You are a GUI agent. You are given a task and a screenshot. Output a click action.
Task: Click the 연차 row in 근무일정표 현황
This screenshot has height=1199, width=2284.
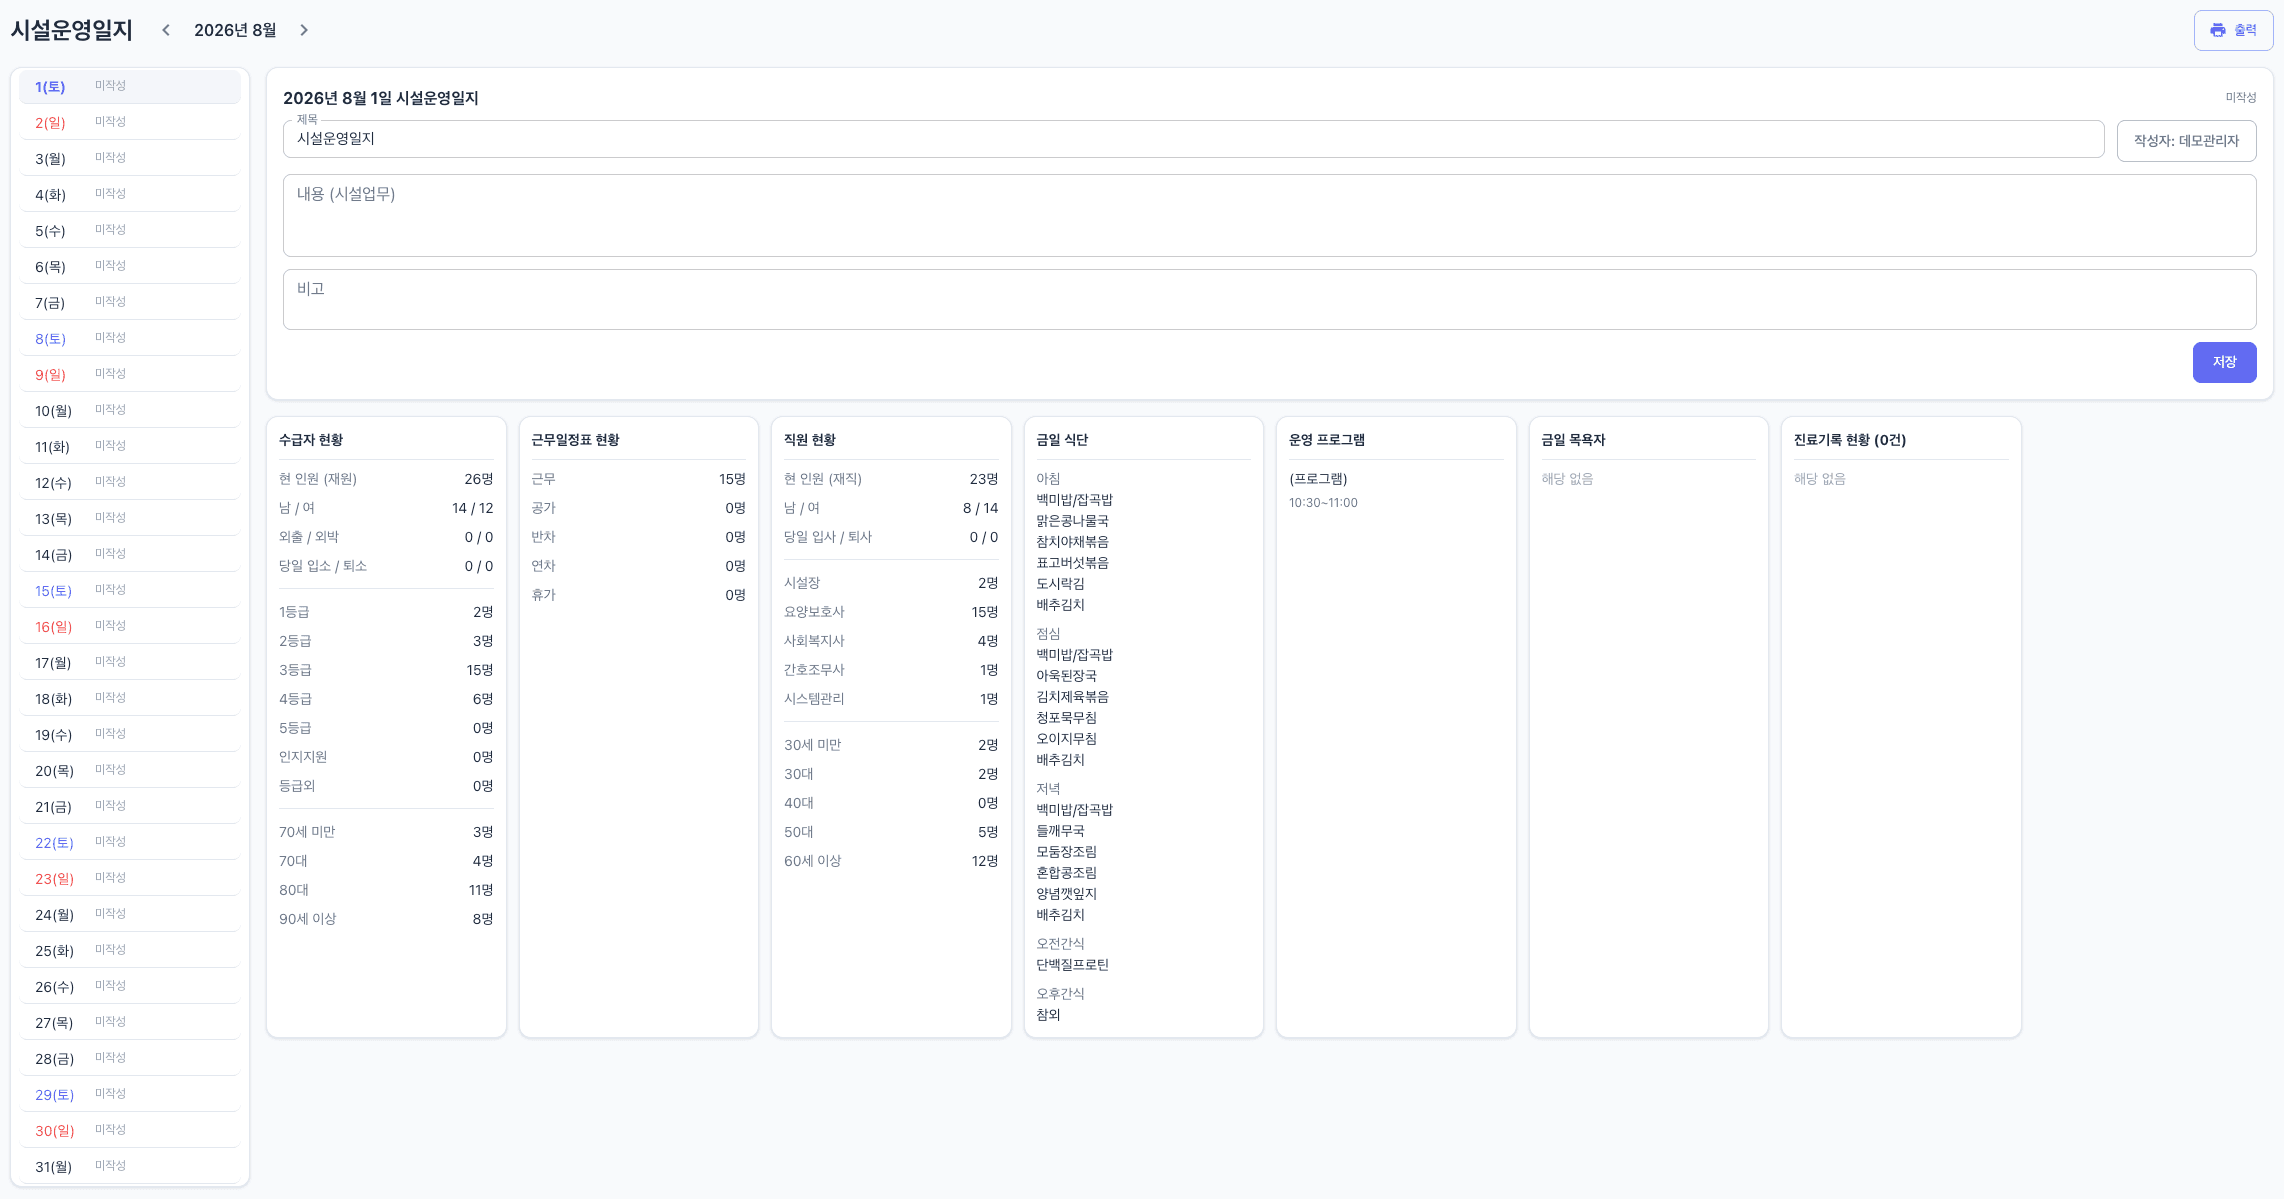tap(638, 566)
